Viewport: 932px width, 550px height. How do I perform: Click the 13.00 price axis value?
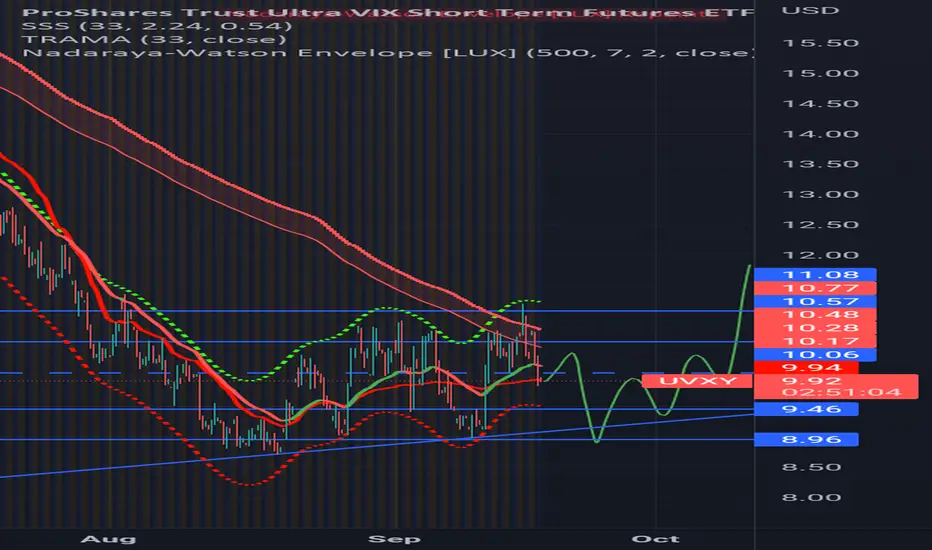coord(821,195)
